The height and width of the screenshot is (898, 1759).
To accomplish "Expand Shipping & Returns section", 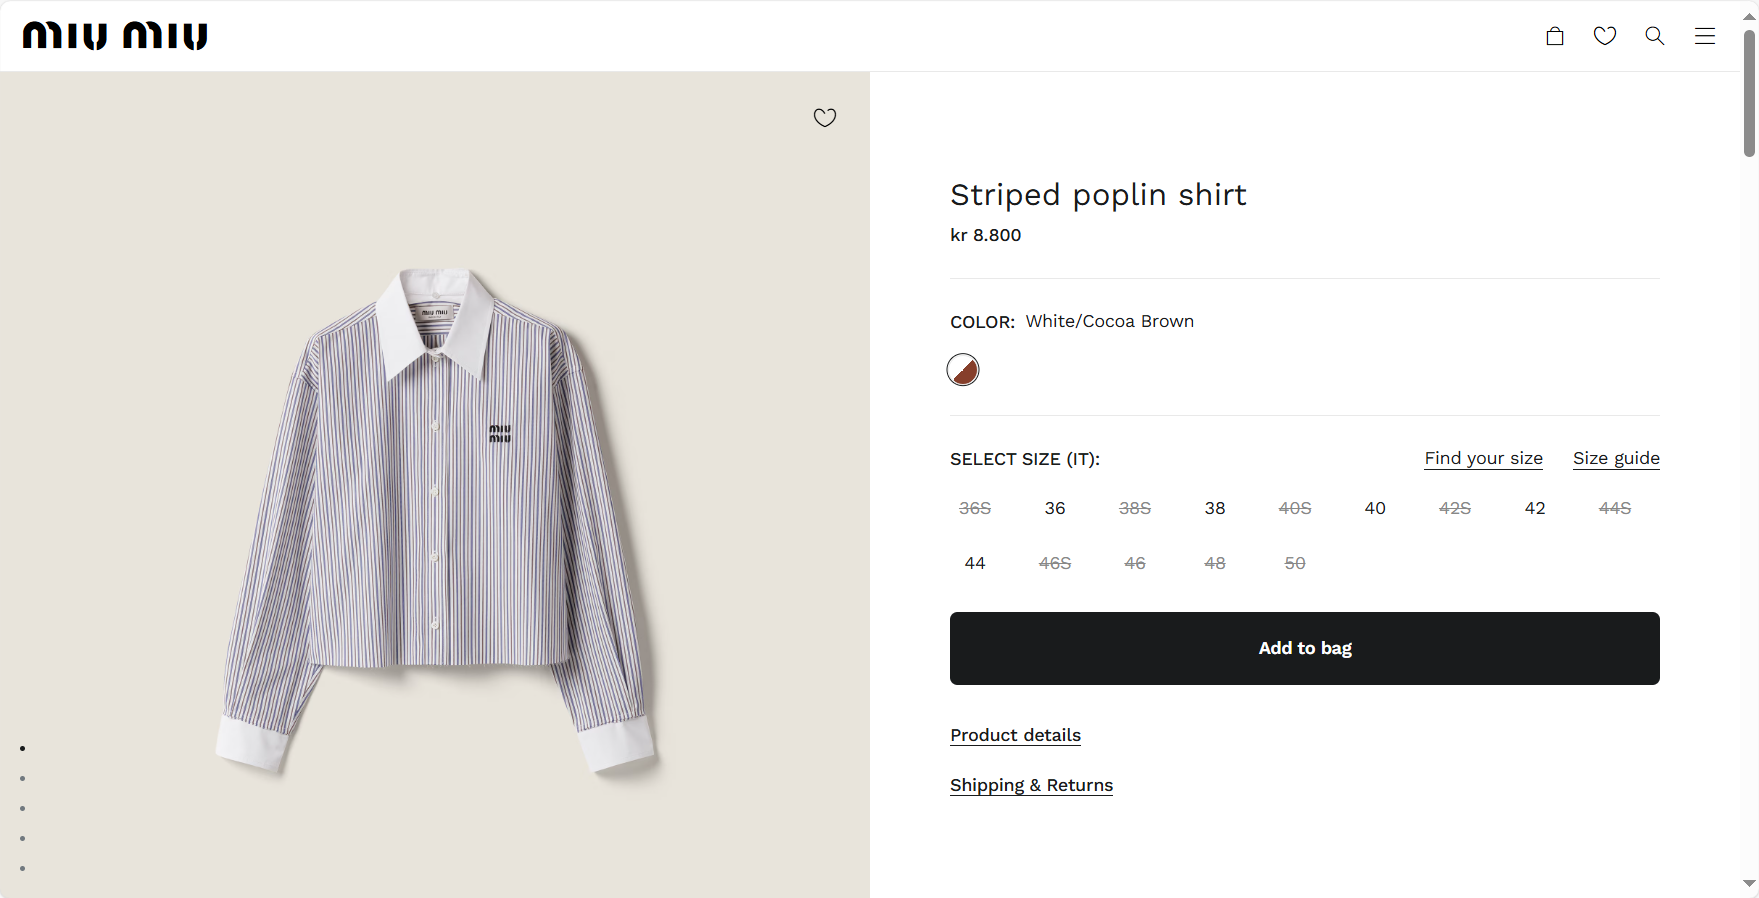I will [1031, 785].
